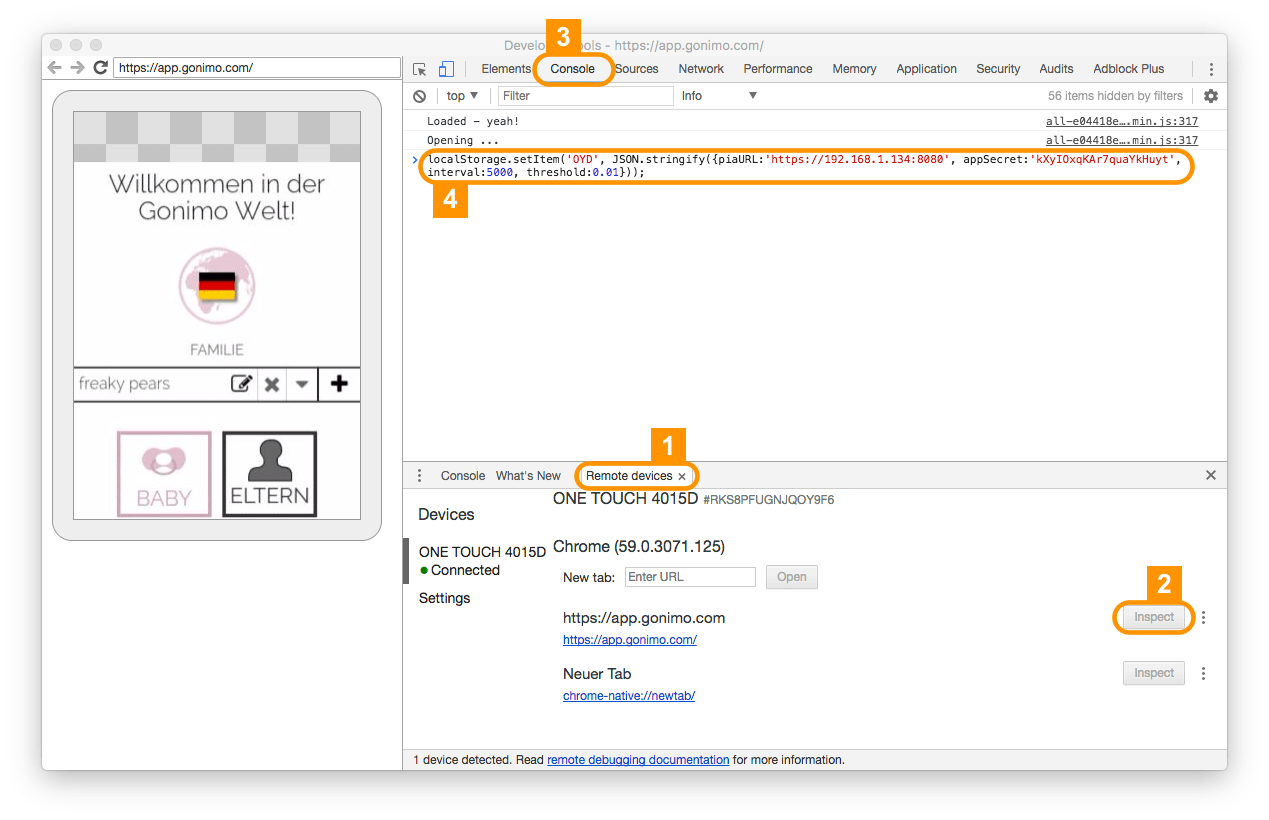Reload the page with refresh icon
The image size is (1269, 820).
100,68
